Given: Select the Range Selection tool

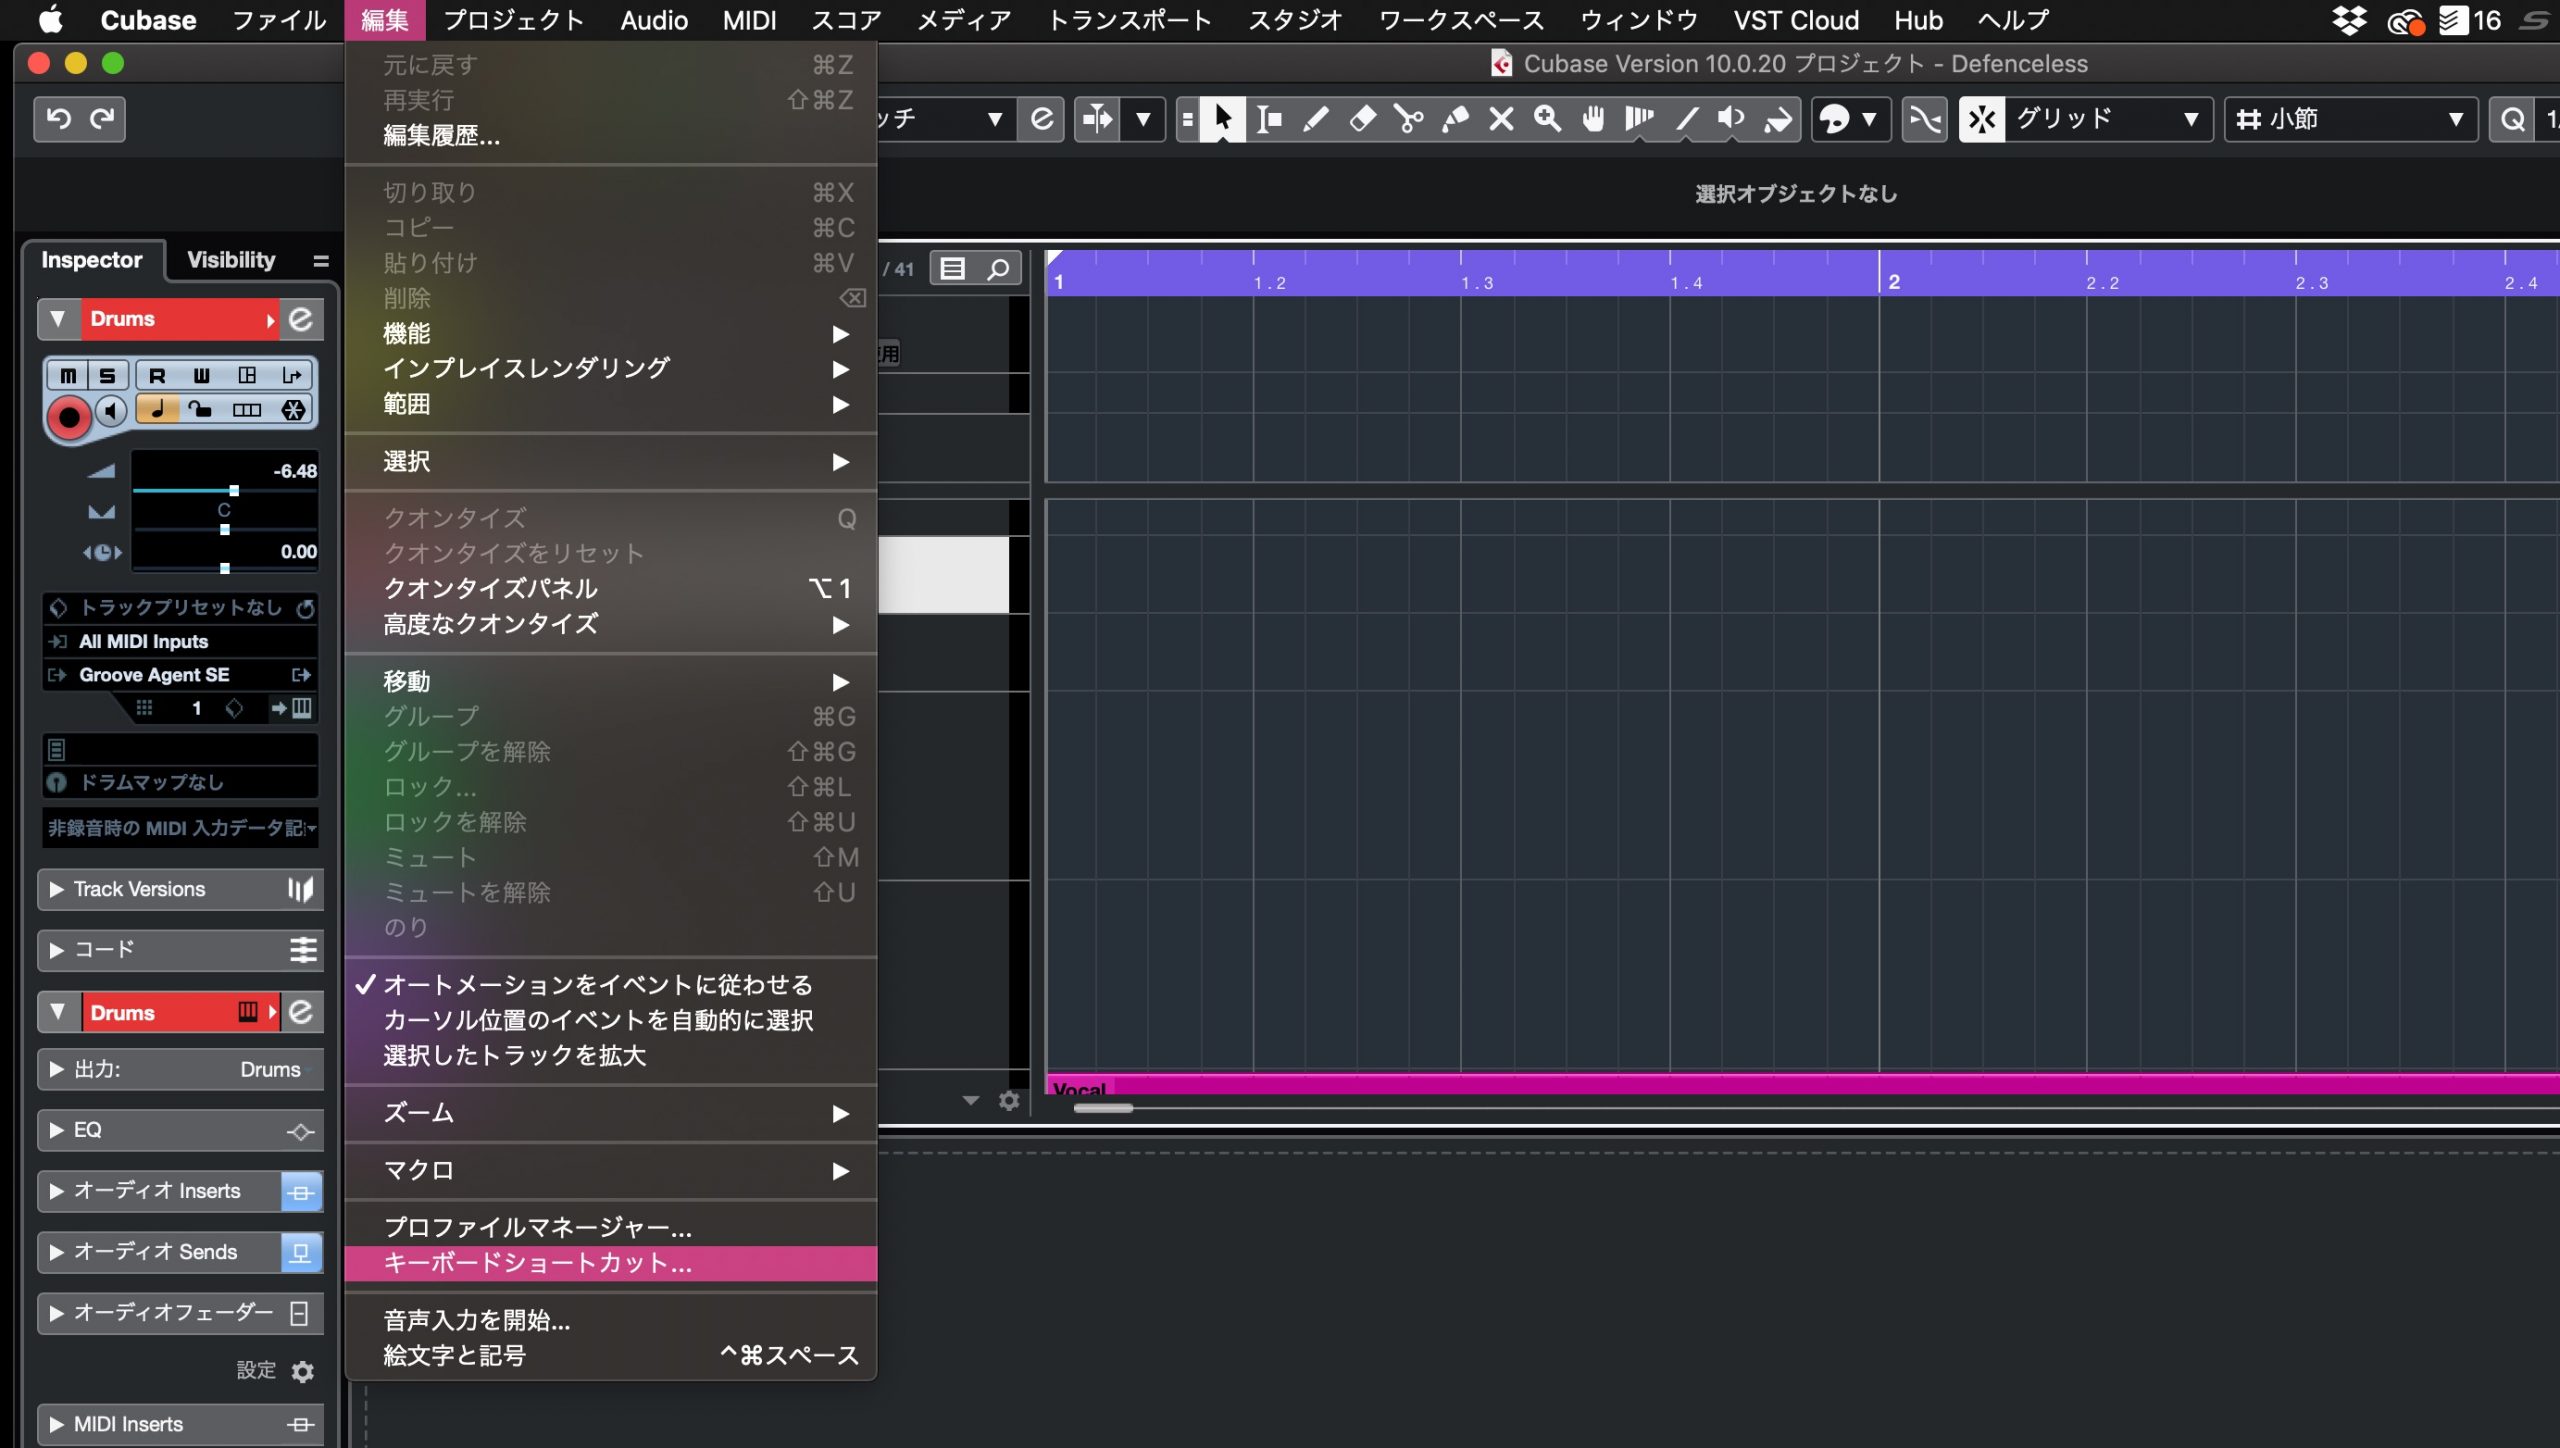Looking at the screenshot, I should tap(1269, 119).
